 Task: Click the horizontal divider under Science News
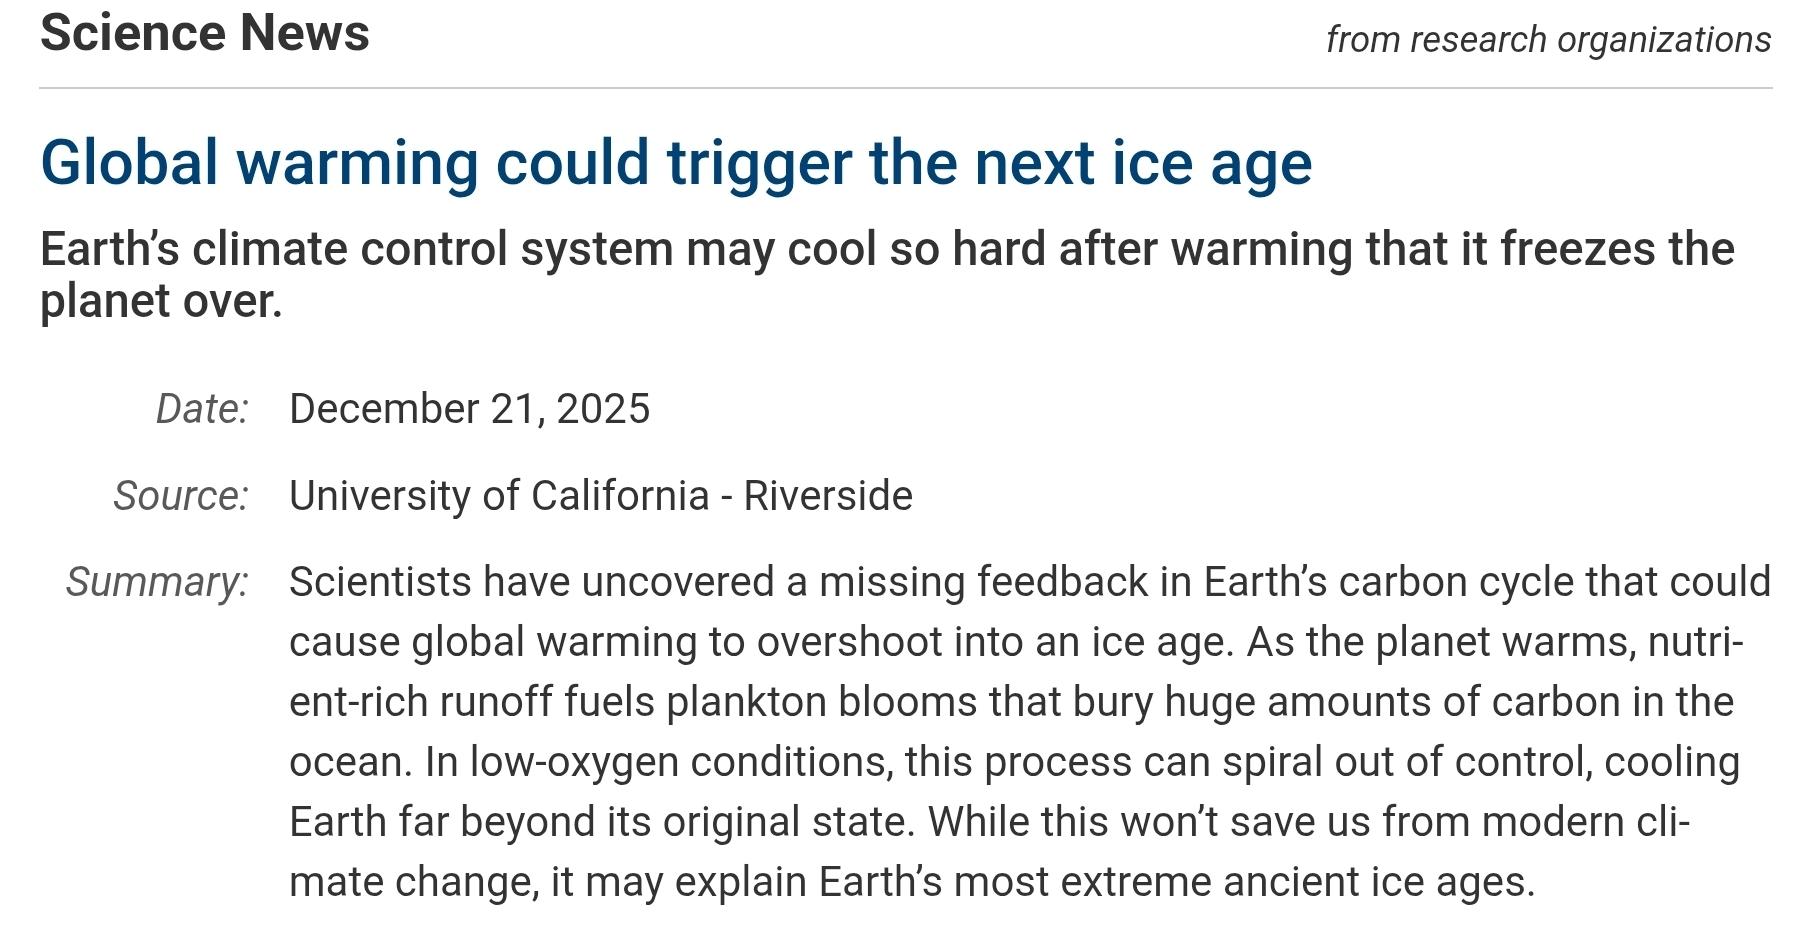[905, 88]
